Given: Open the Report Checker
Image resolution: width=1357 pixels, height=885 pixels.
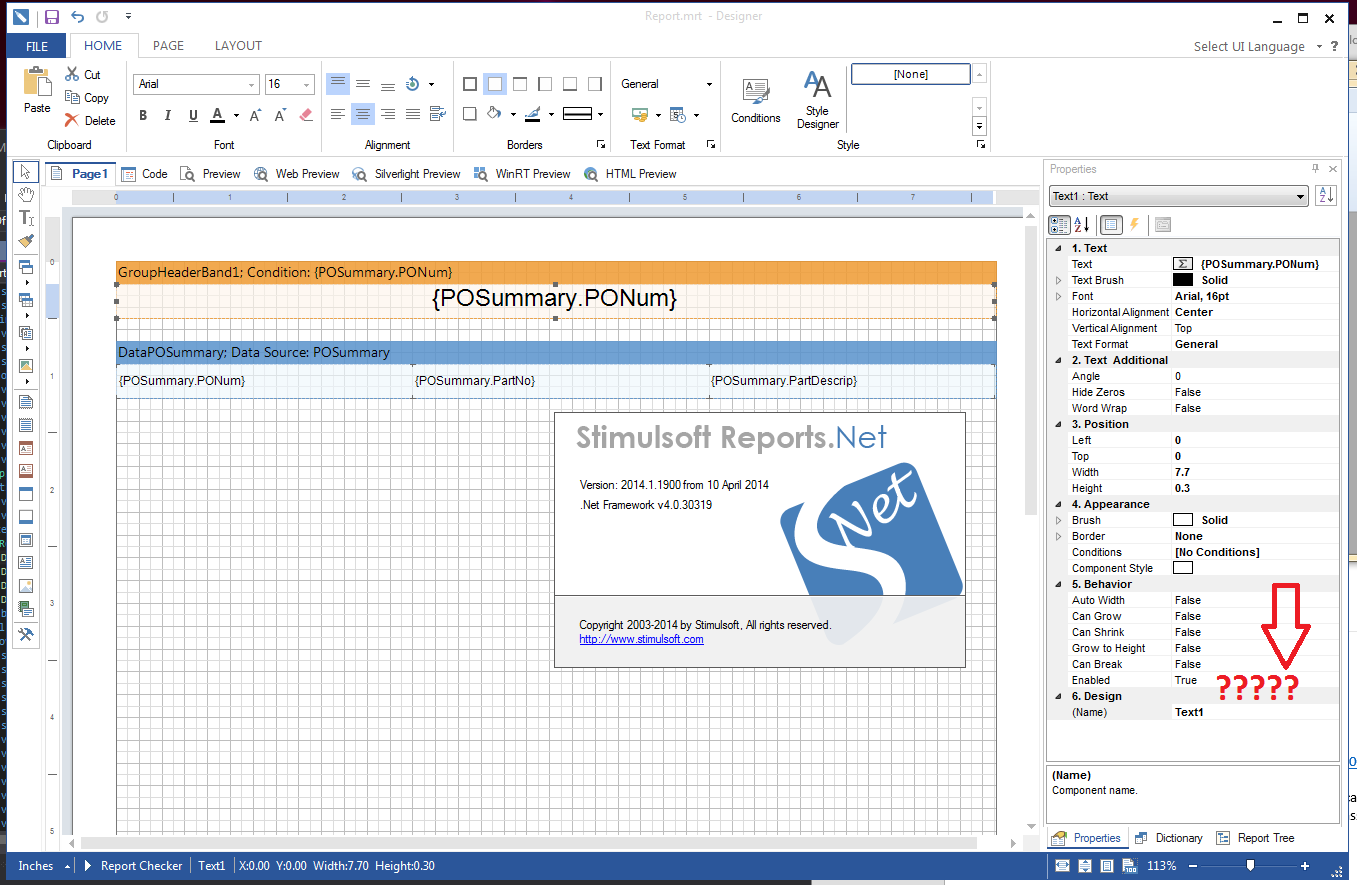Looking at the screenshot, I should tap(133, 866).
